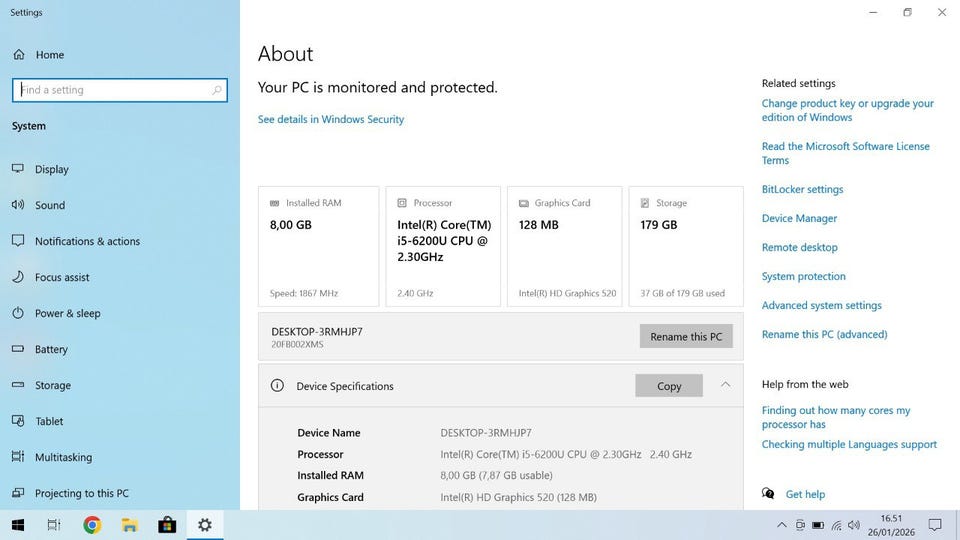
Task: Read the Microsoft Software License Terms
Action: [846, 153]
